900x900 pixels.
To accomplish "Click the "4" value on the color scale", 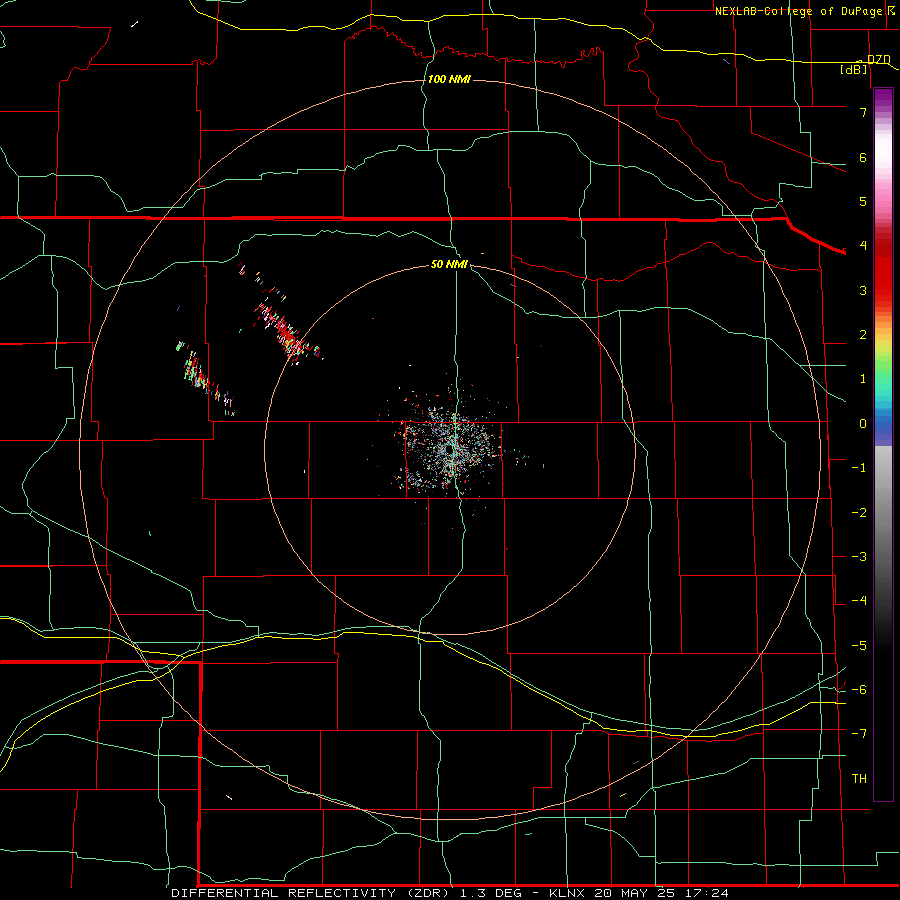I will (863, 246).
